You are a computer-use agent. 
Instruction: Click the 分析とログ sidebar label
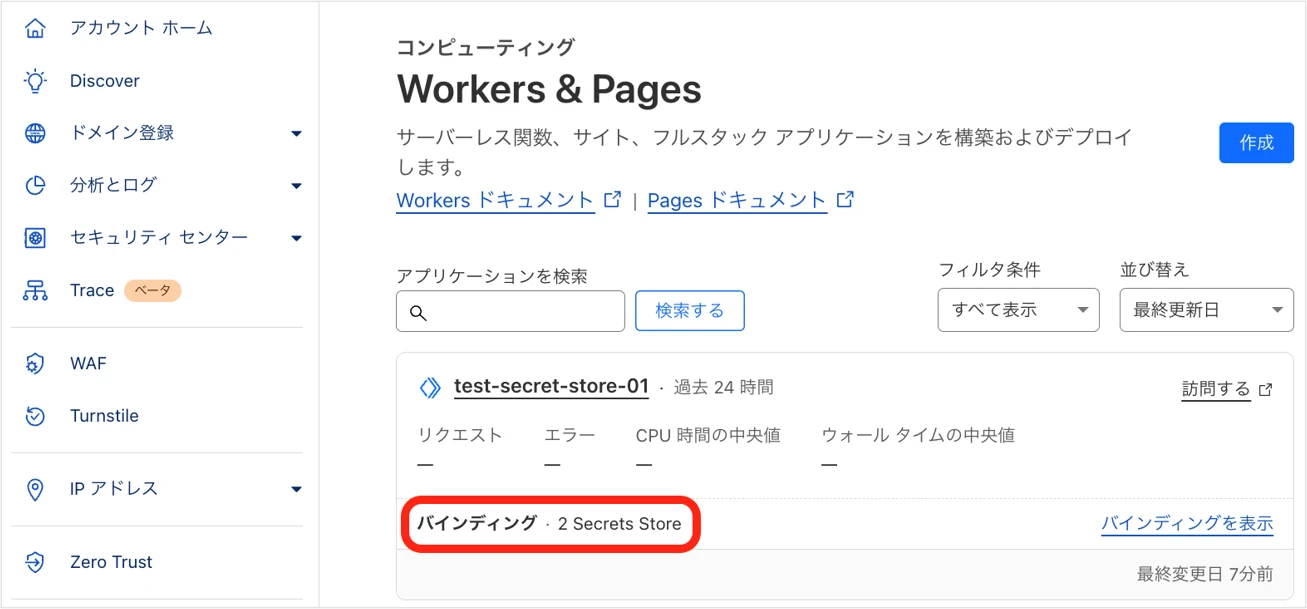(113, 185)
